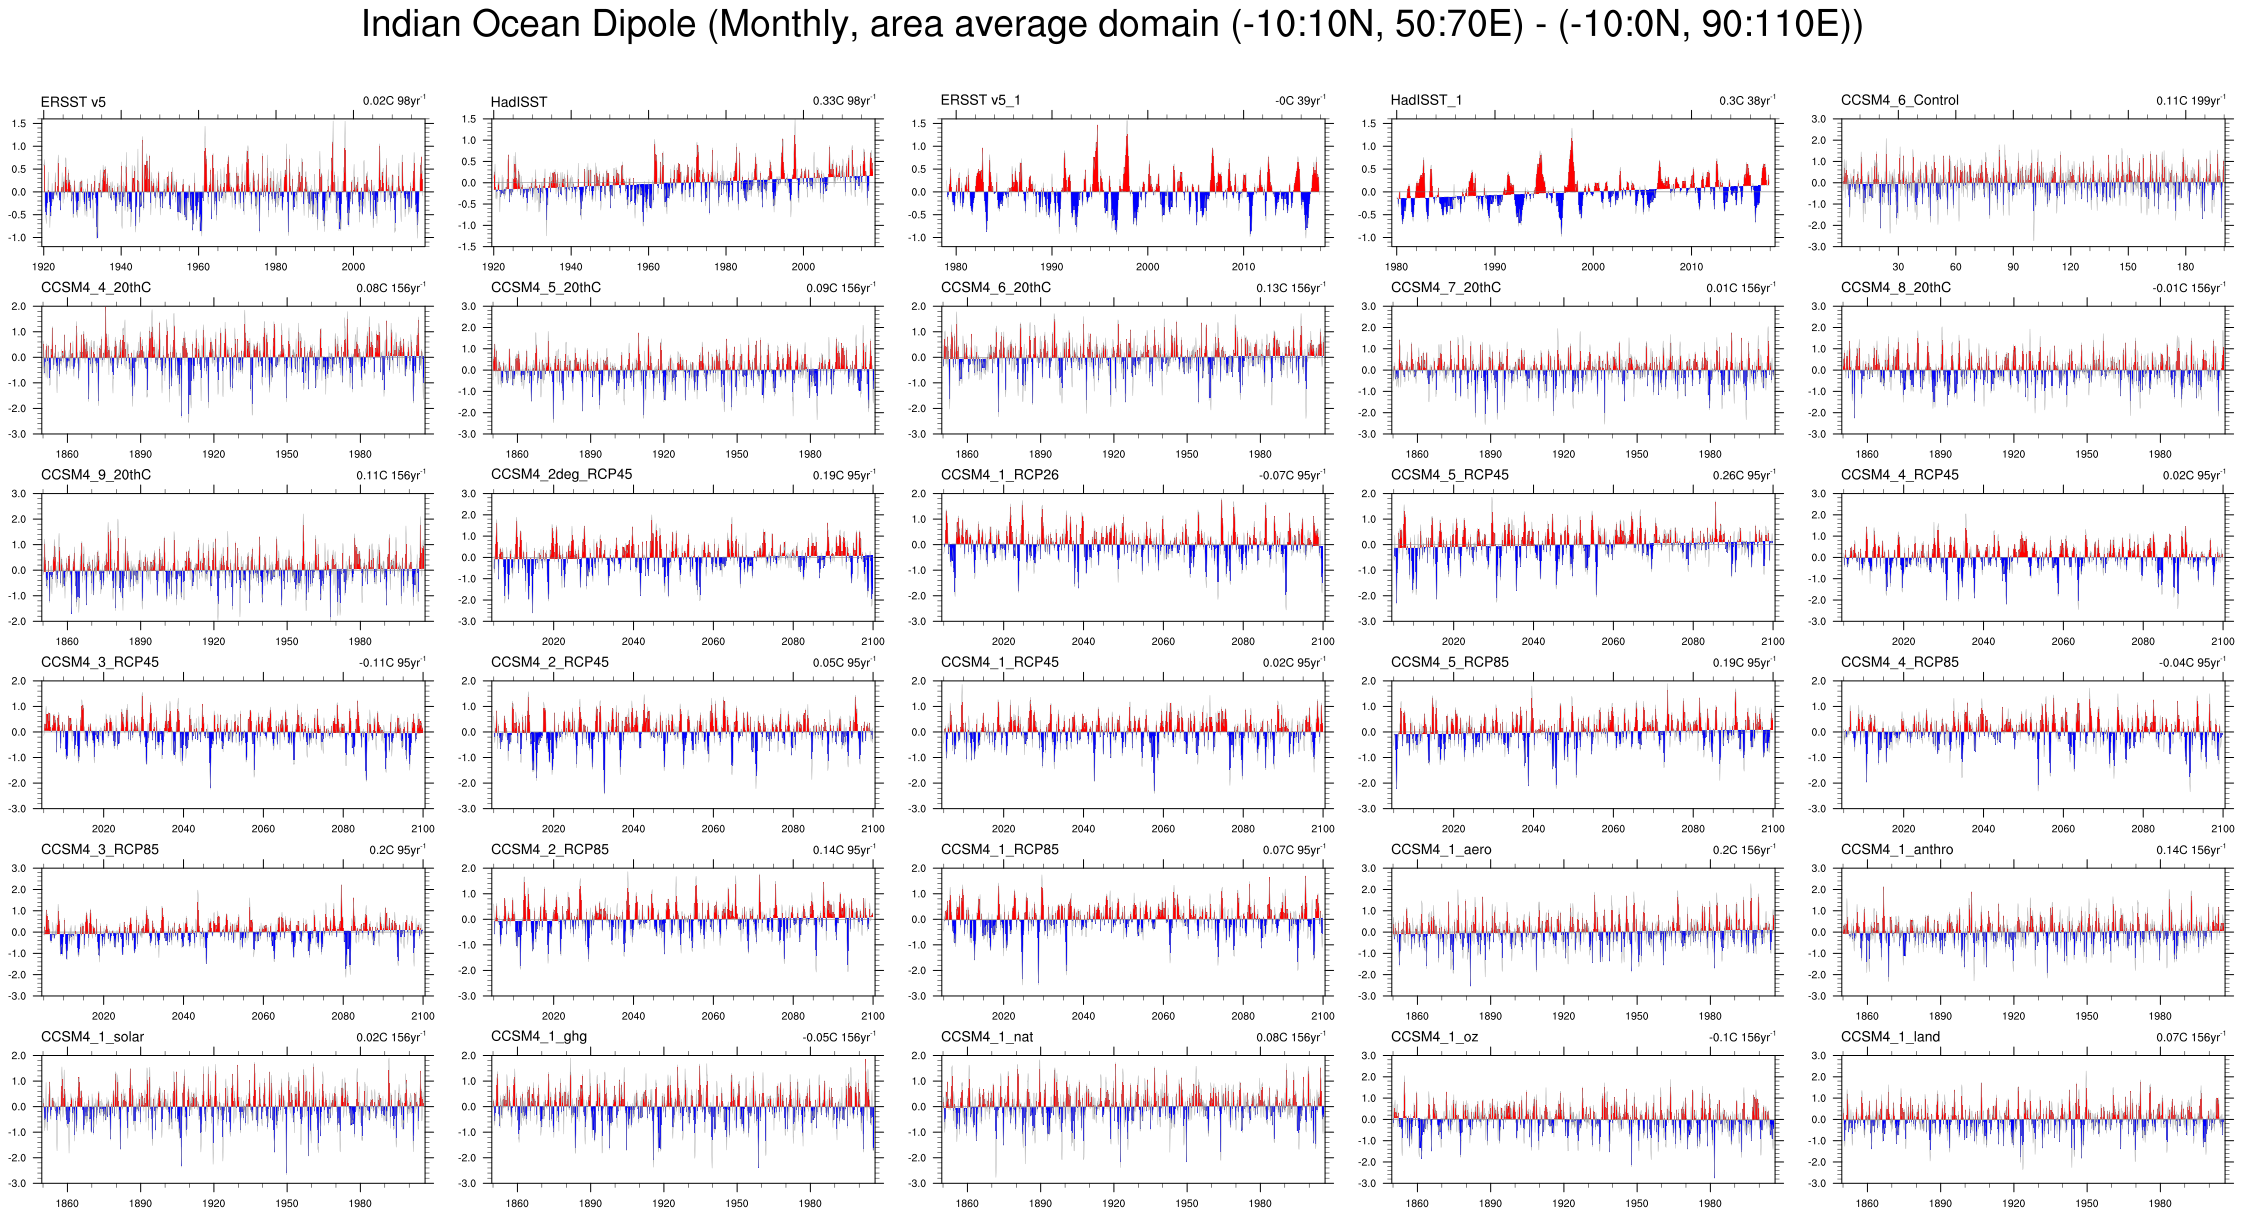This screenshot has width=2243, height=1216.
Task: Click the CCSM4_1_oz chart
Action: [1584, 1119]
